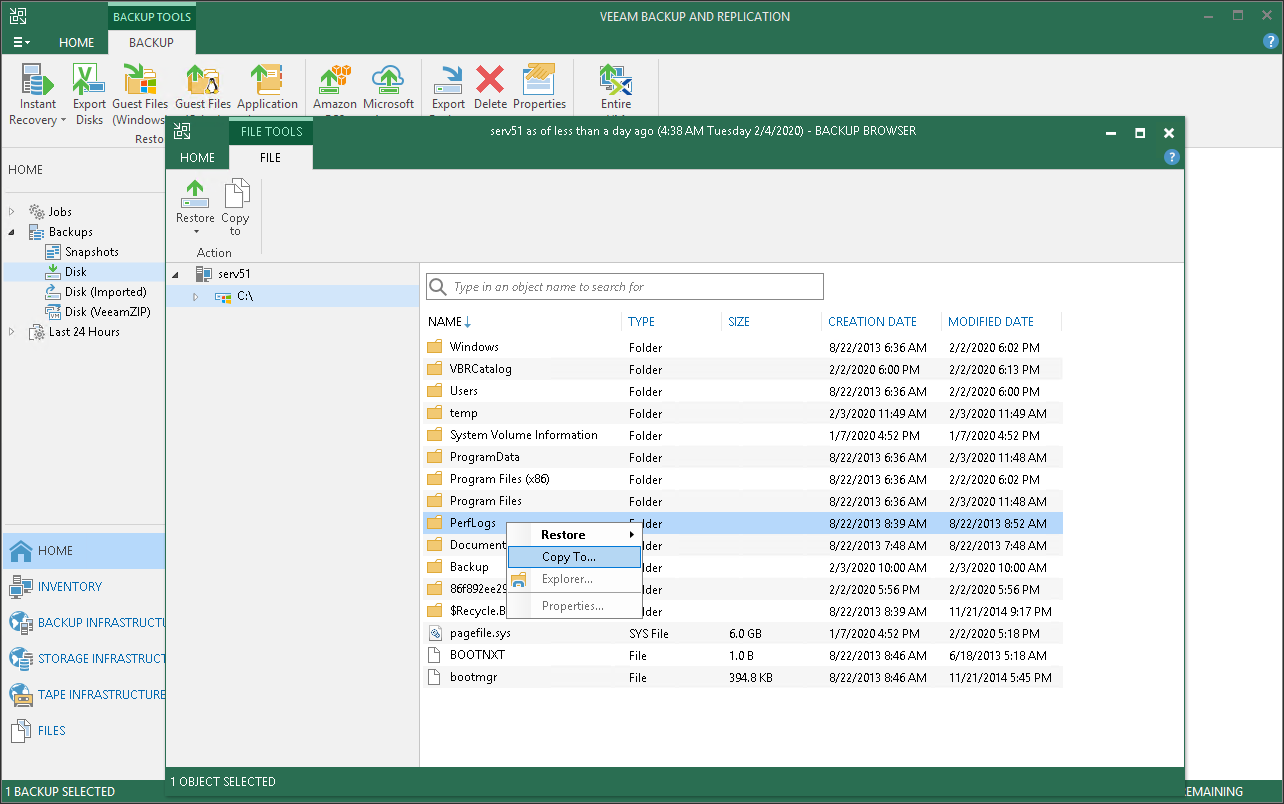This screenshot has width=1284, height=804.
Task: Select HOME view in navigation pane
Action: click(82, 551)
